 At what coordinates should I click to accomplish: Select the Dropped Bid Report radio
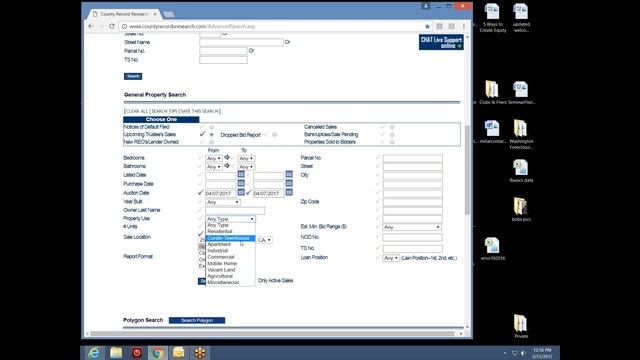tap(275, 135)
